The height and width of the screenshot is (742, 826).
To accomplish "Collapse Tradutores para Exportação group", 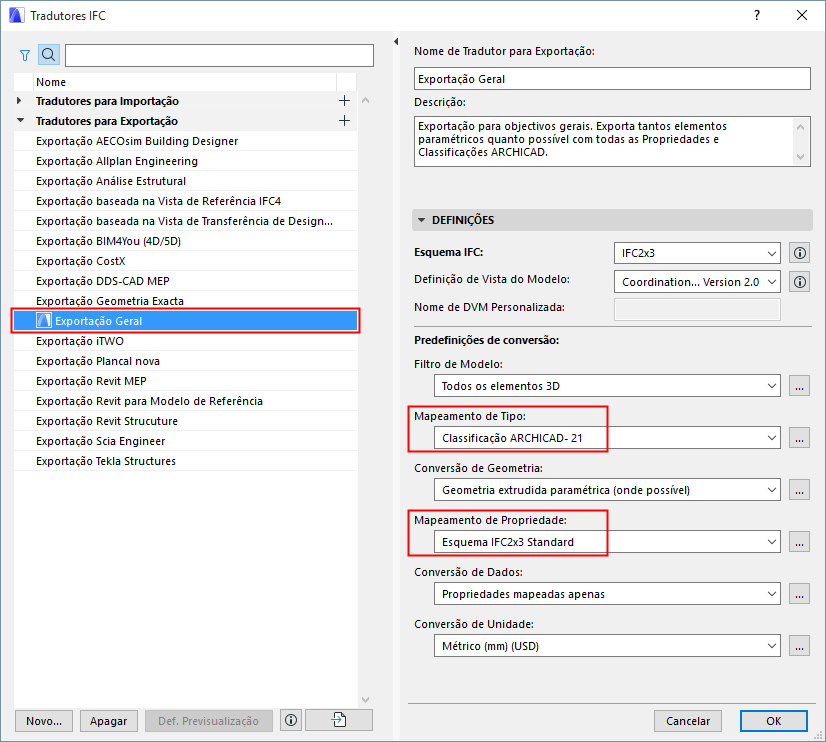I will [21, 121].
